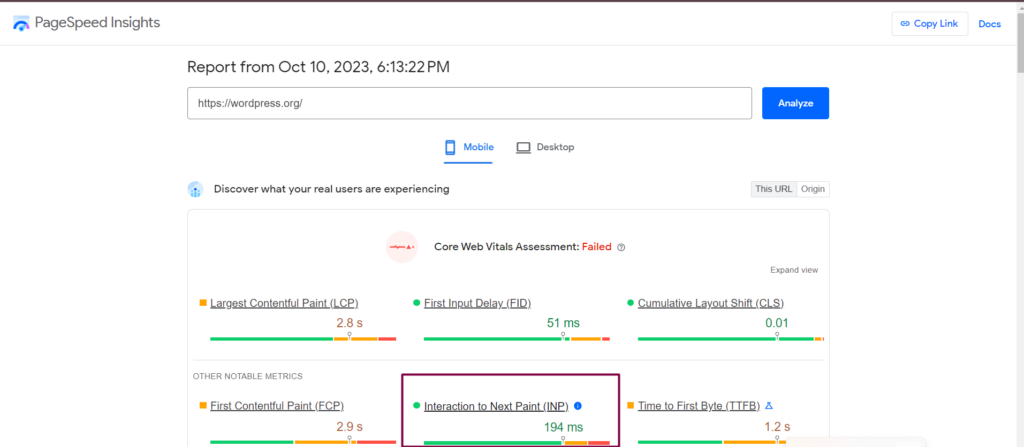Open the Docs link
The image size is (1024, 447).
click(x=989, y=24)
